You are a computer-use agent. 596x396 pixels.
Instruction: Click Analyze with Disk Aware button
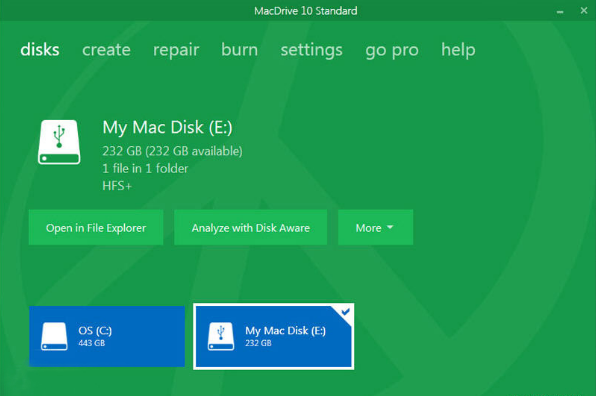(250, 227)
